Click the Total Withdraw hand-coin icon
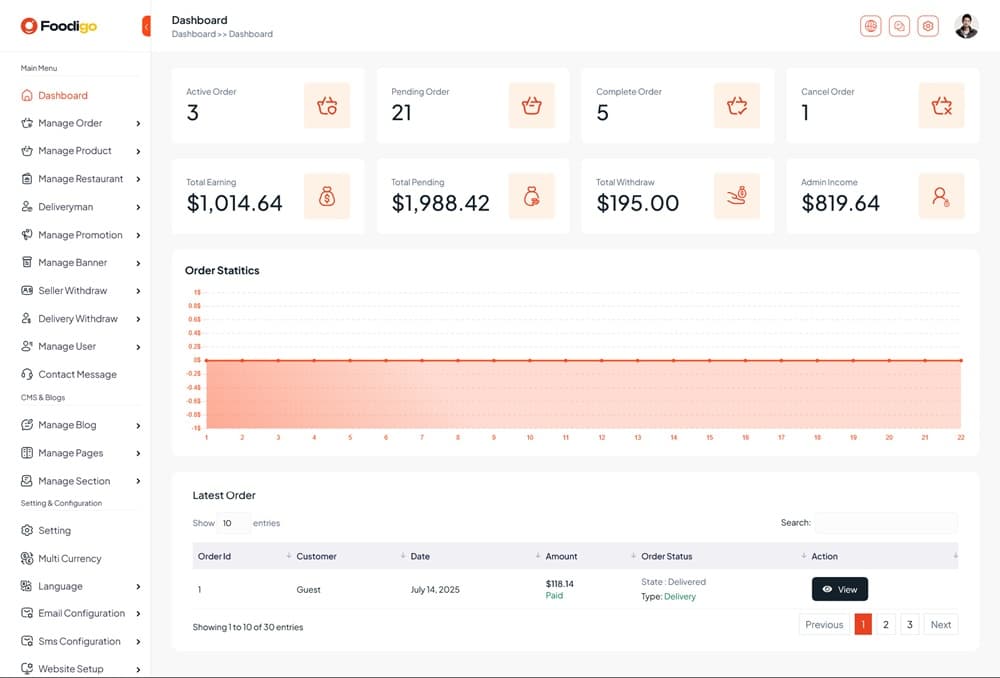Image resolution: width=1000 pixels, height=678 pixels. [x=736, y=196]
